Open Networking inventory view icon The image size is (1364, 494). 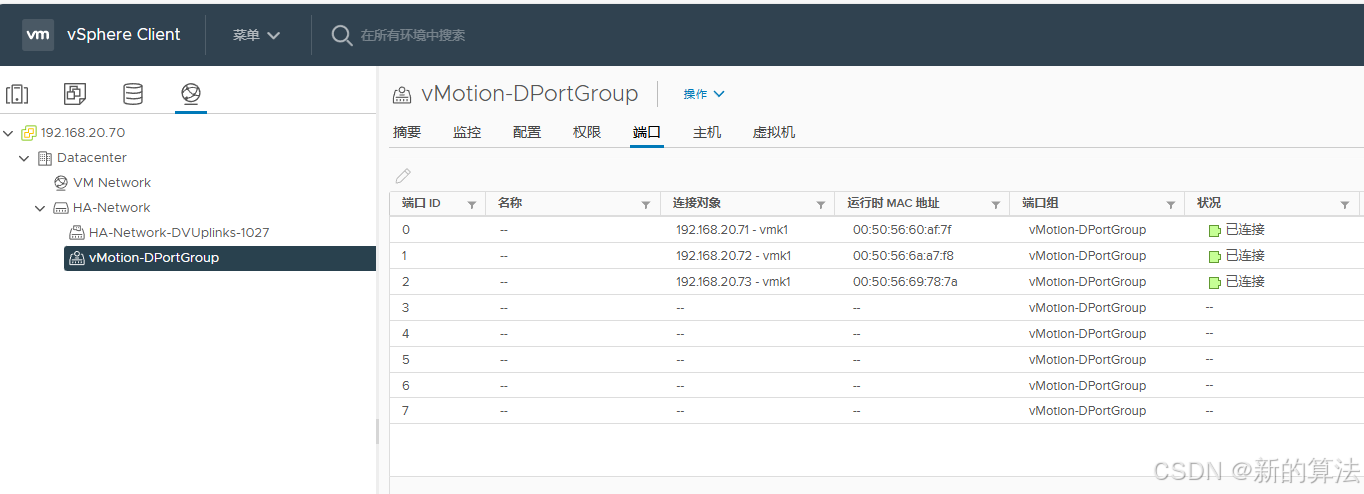click(x=190, y=94)
